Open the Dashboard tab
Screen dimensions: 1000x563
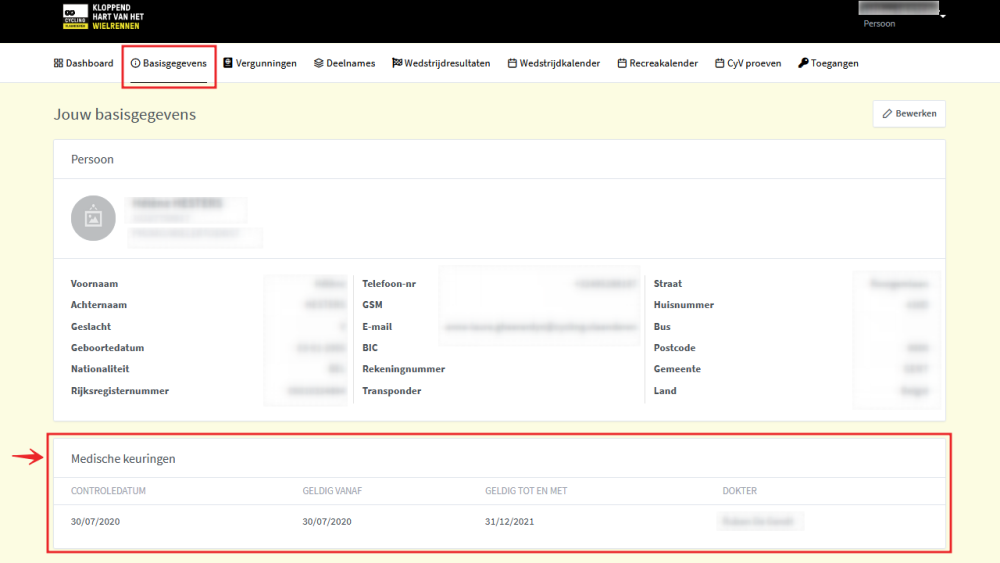point(84,63)
